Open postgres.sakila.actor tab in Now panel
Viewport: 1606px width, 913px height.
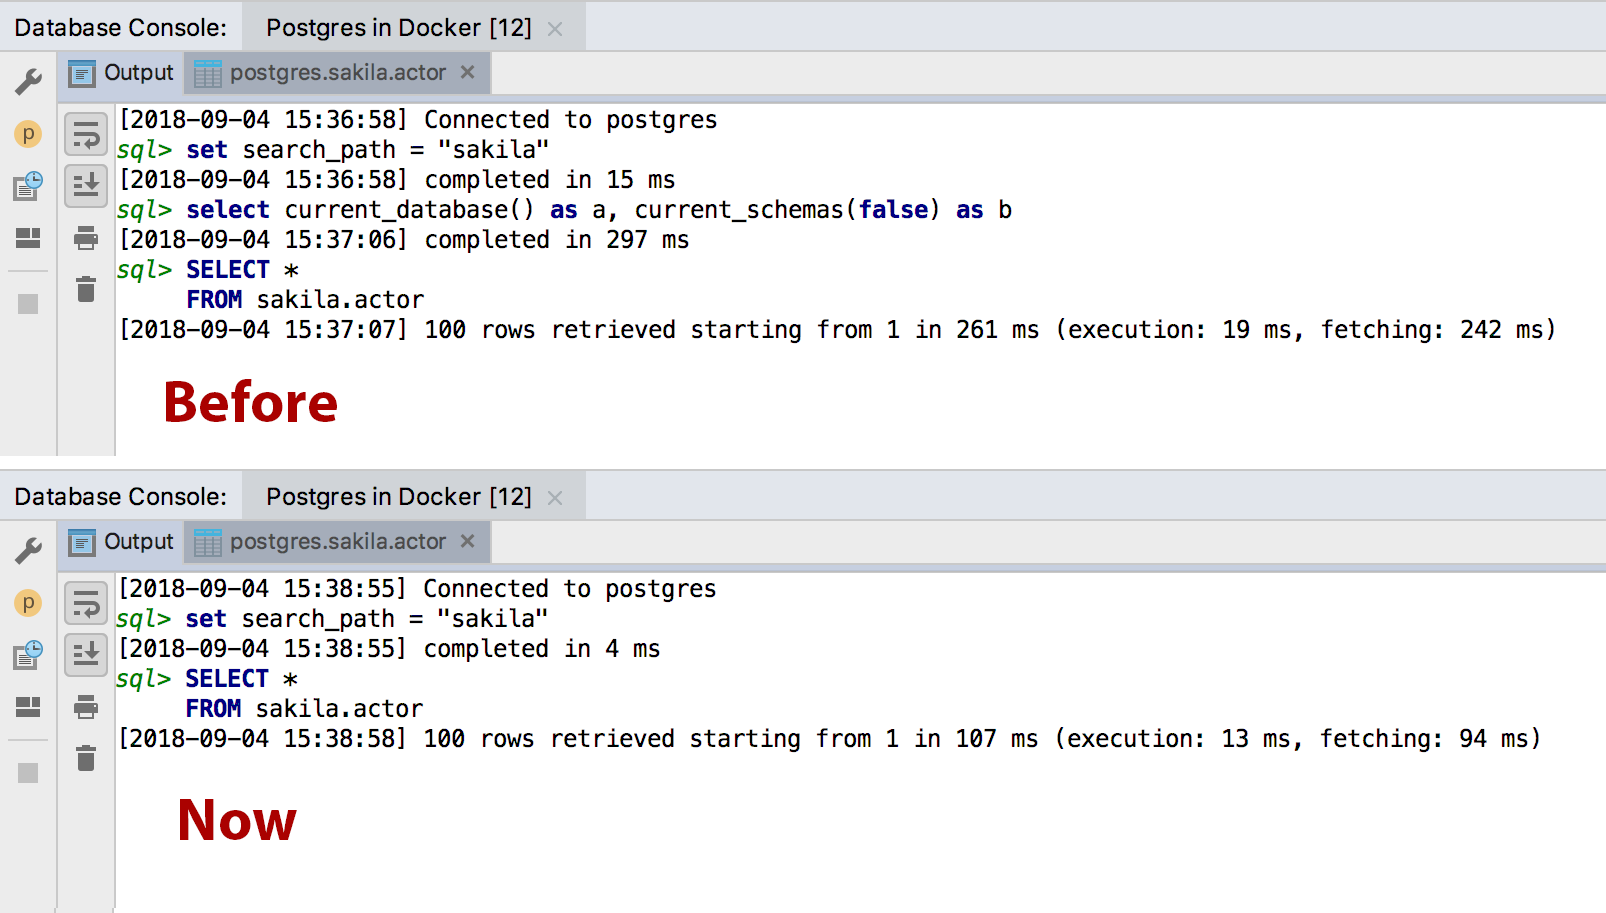pos(337,542)
